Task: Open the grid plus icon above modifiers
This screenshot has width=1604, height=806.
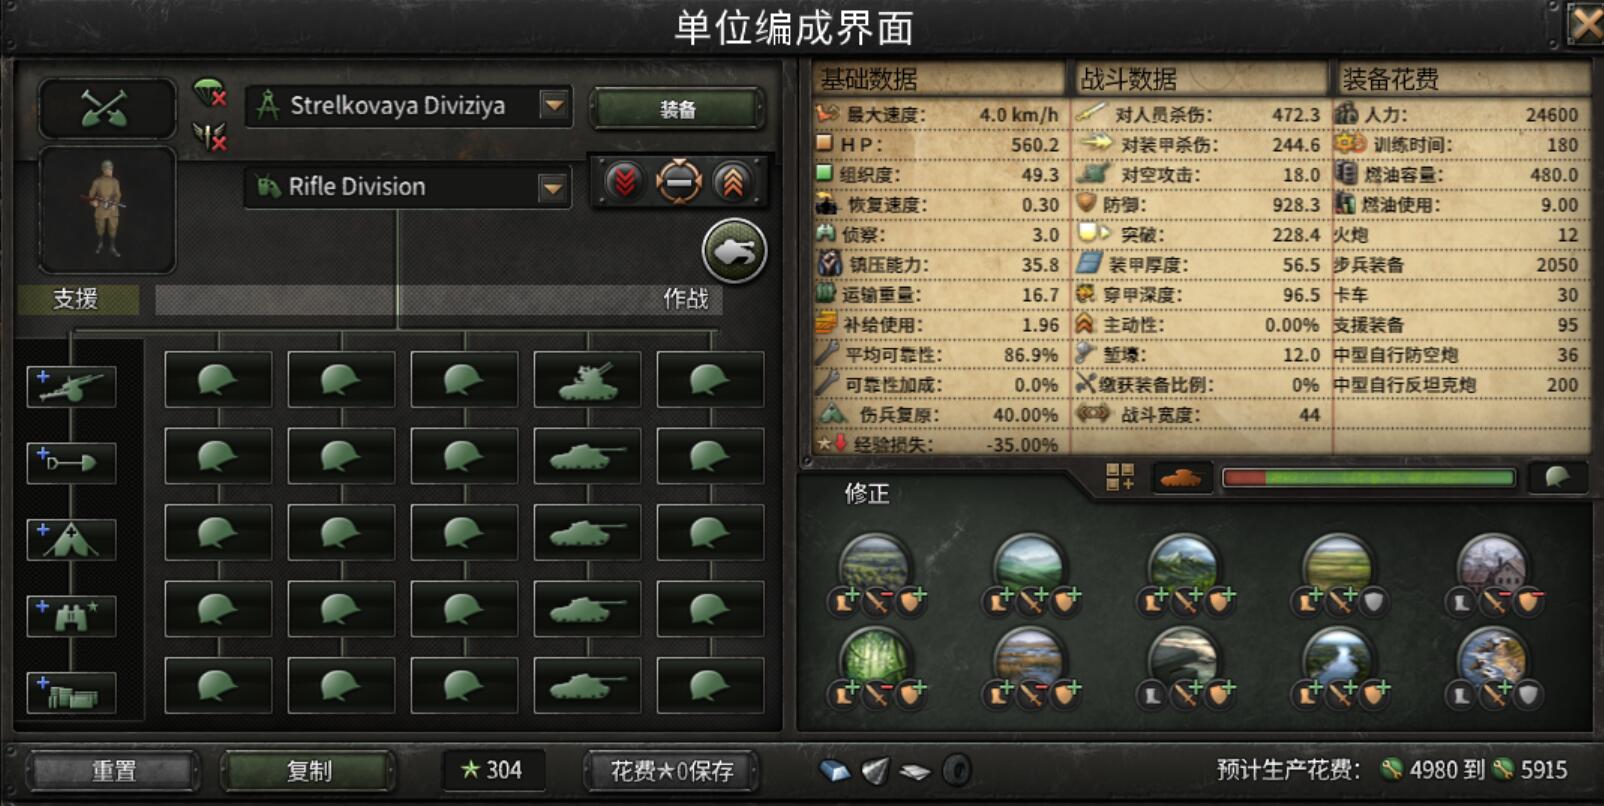Action: click(1120, 477)
